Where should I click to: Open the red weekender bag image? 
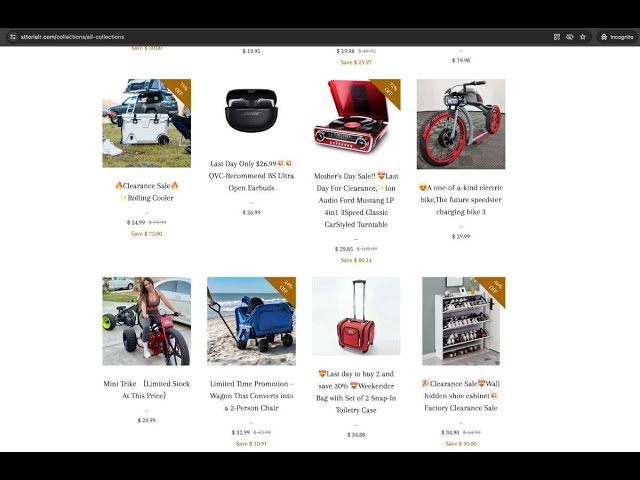pyautogui.click(x=356, y=316)
